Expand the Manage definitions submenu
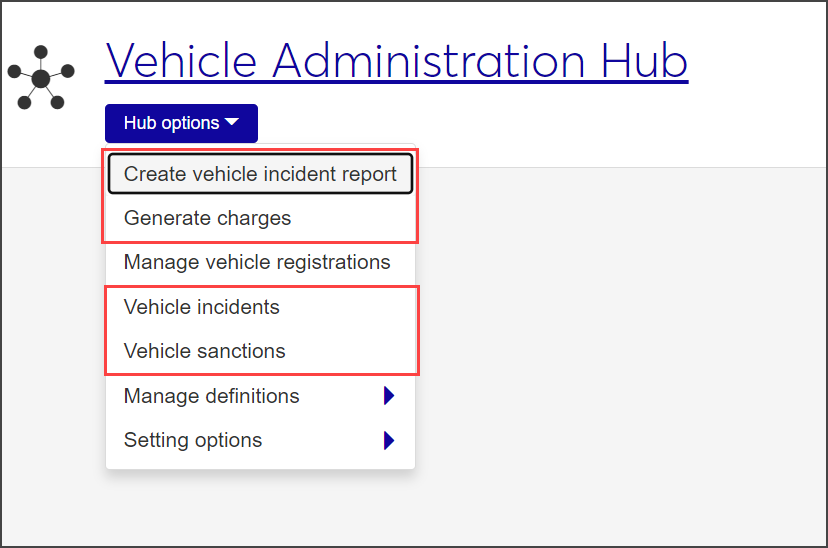Viewport: 828px width, 548px height. pyautogui.click(x=212, y=396)
